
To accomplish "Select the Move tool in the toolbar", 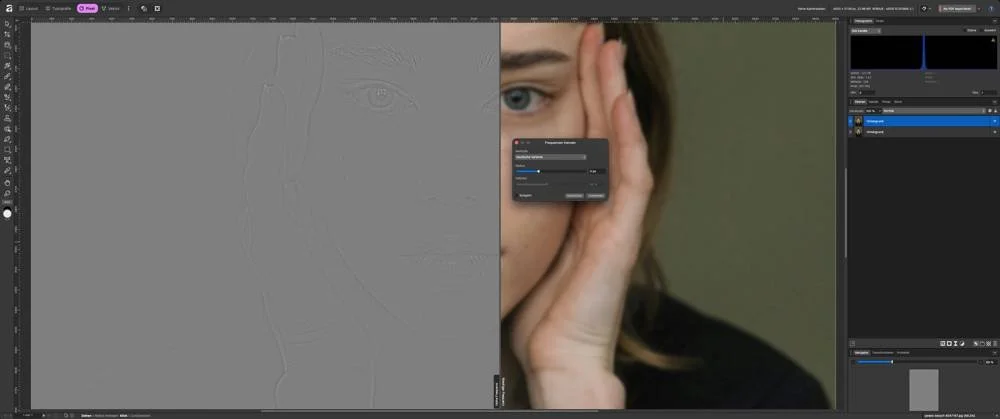I will [8, 24].
